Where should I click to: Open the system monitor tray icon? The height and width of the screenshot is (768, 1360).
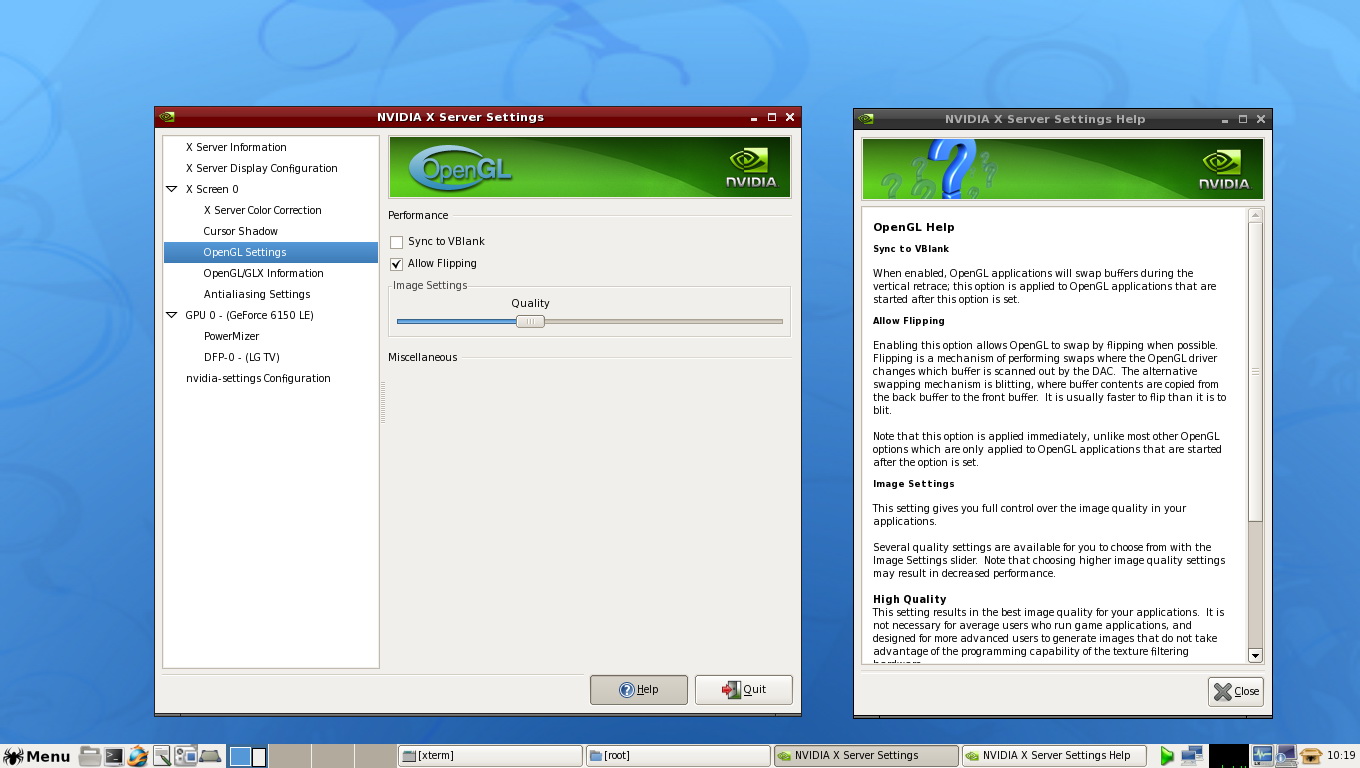(1263, 756)
